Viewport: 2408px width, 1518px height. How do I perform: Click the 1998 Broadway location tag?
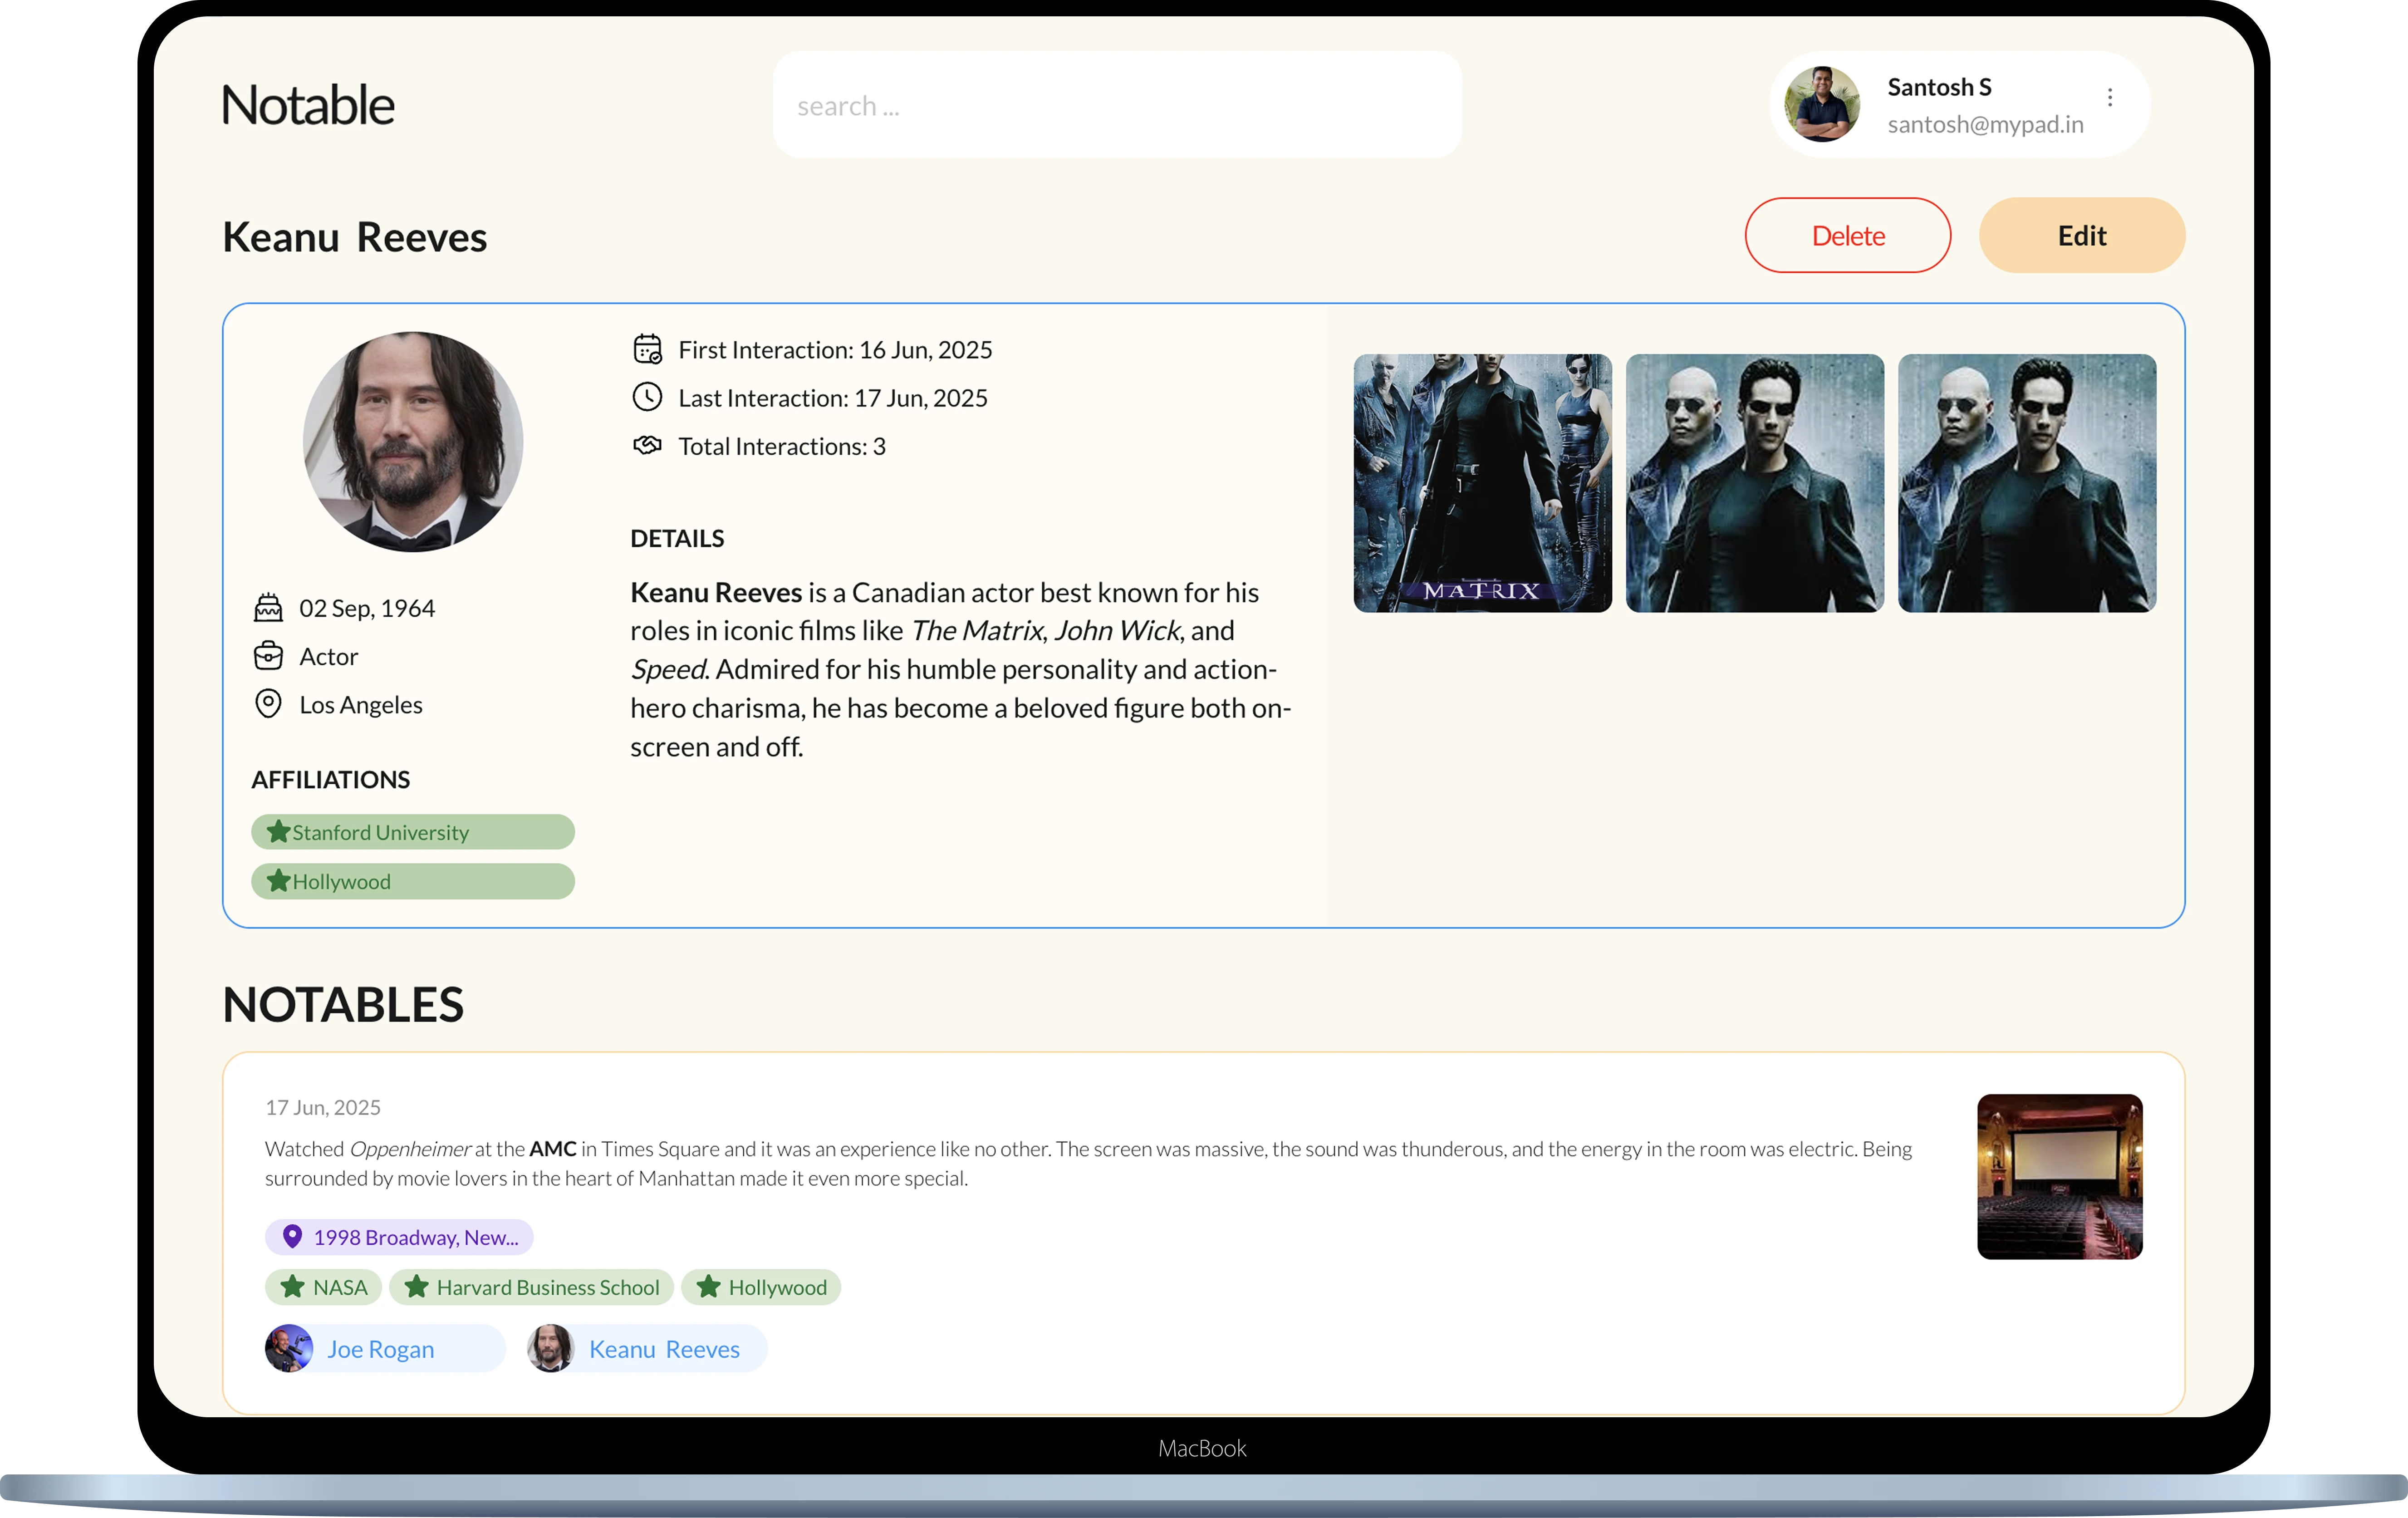(399, 1237)
